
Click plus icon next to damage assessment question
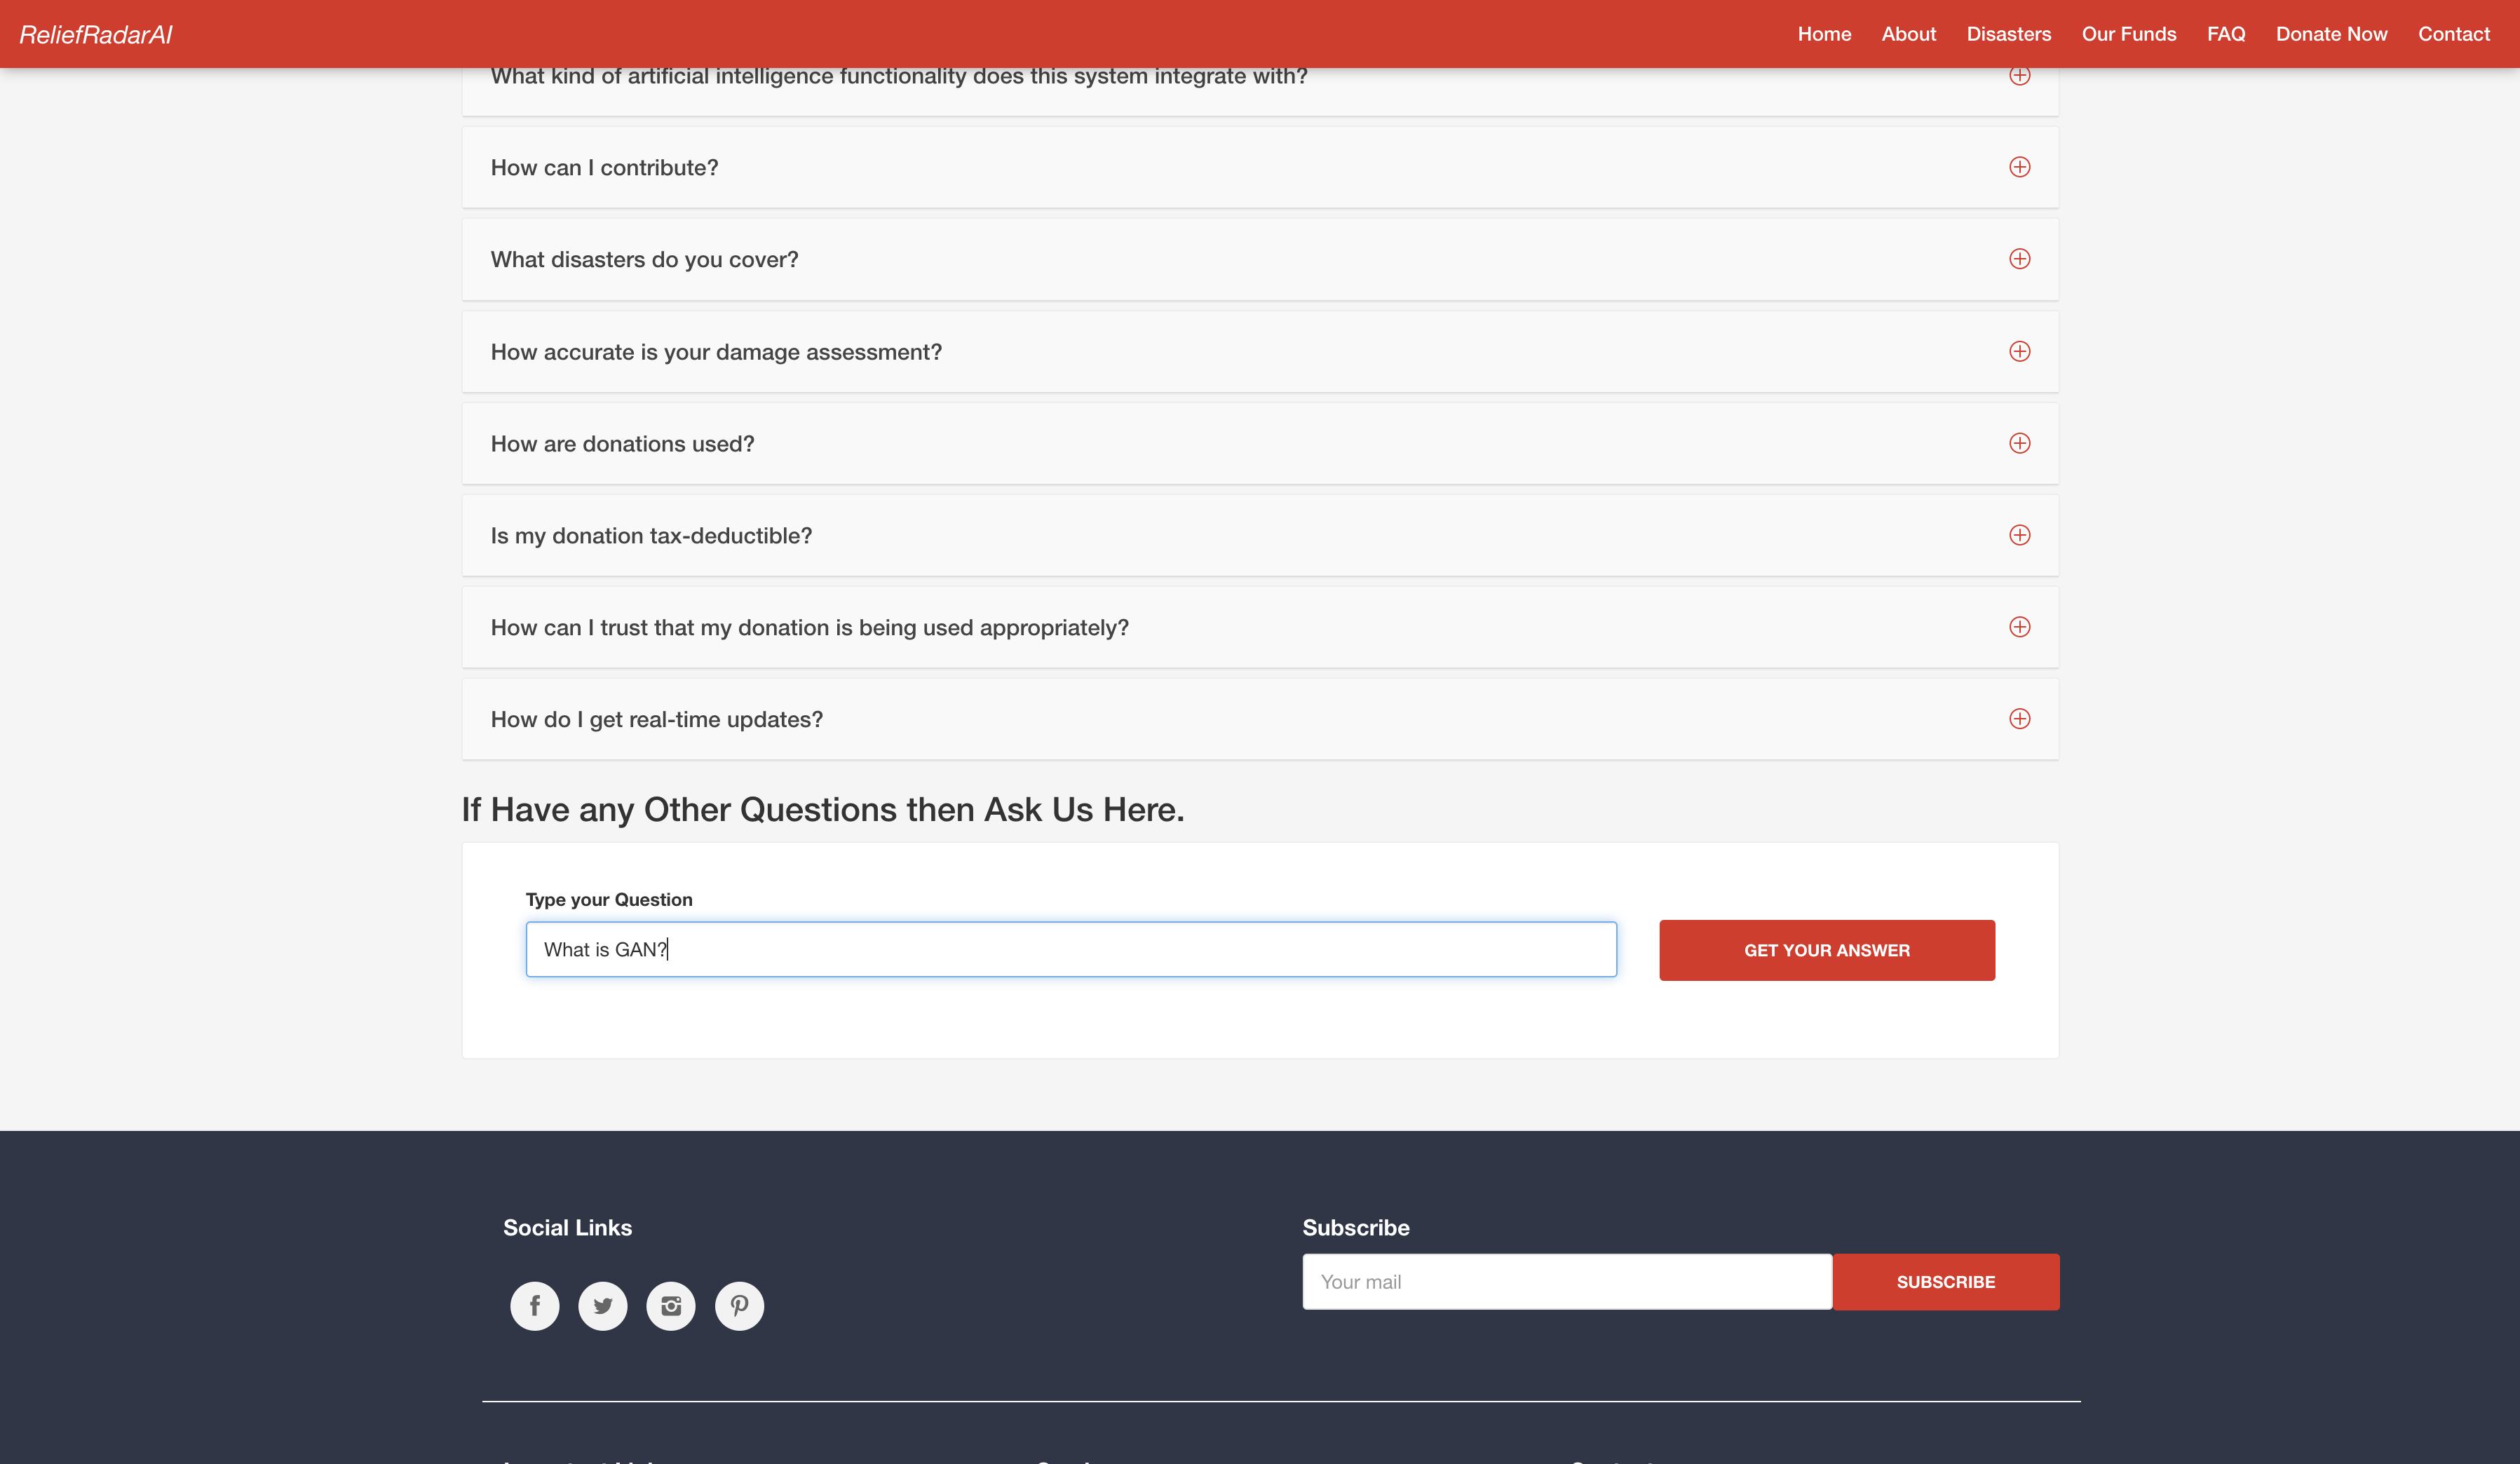tap(2019, 351)
